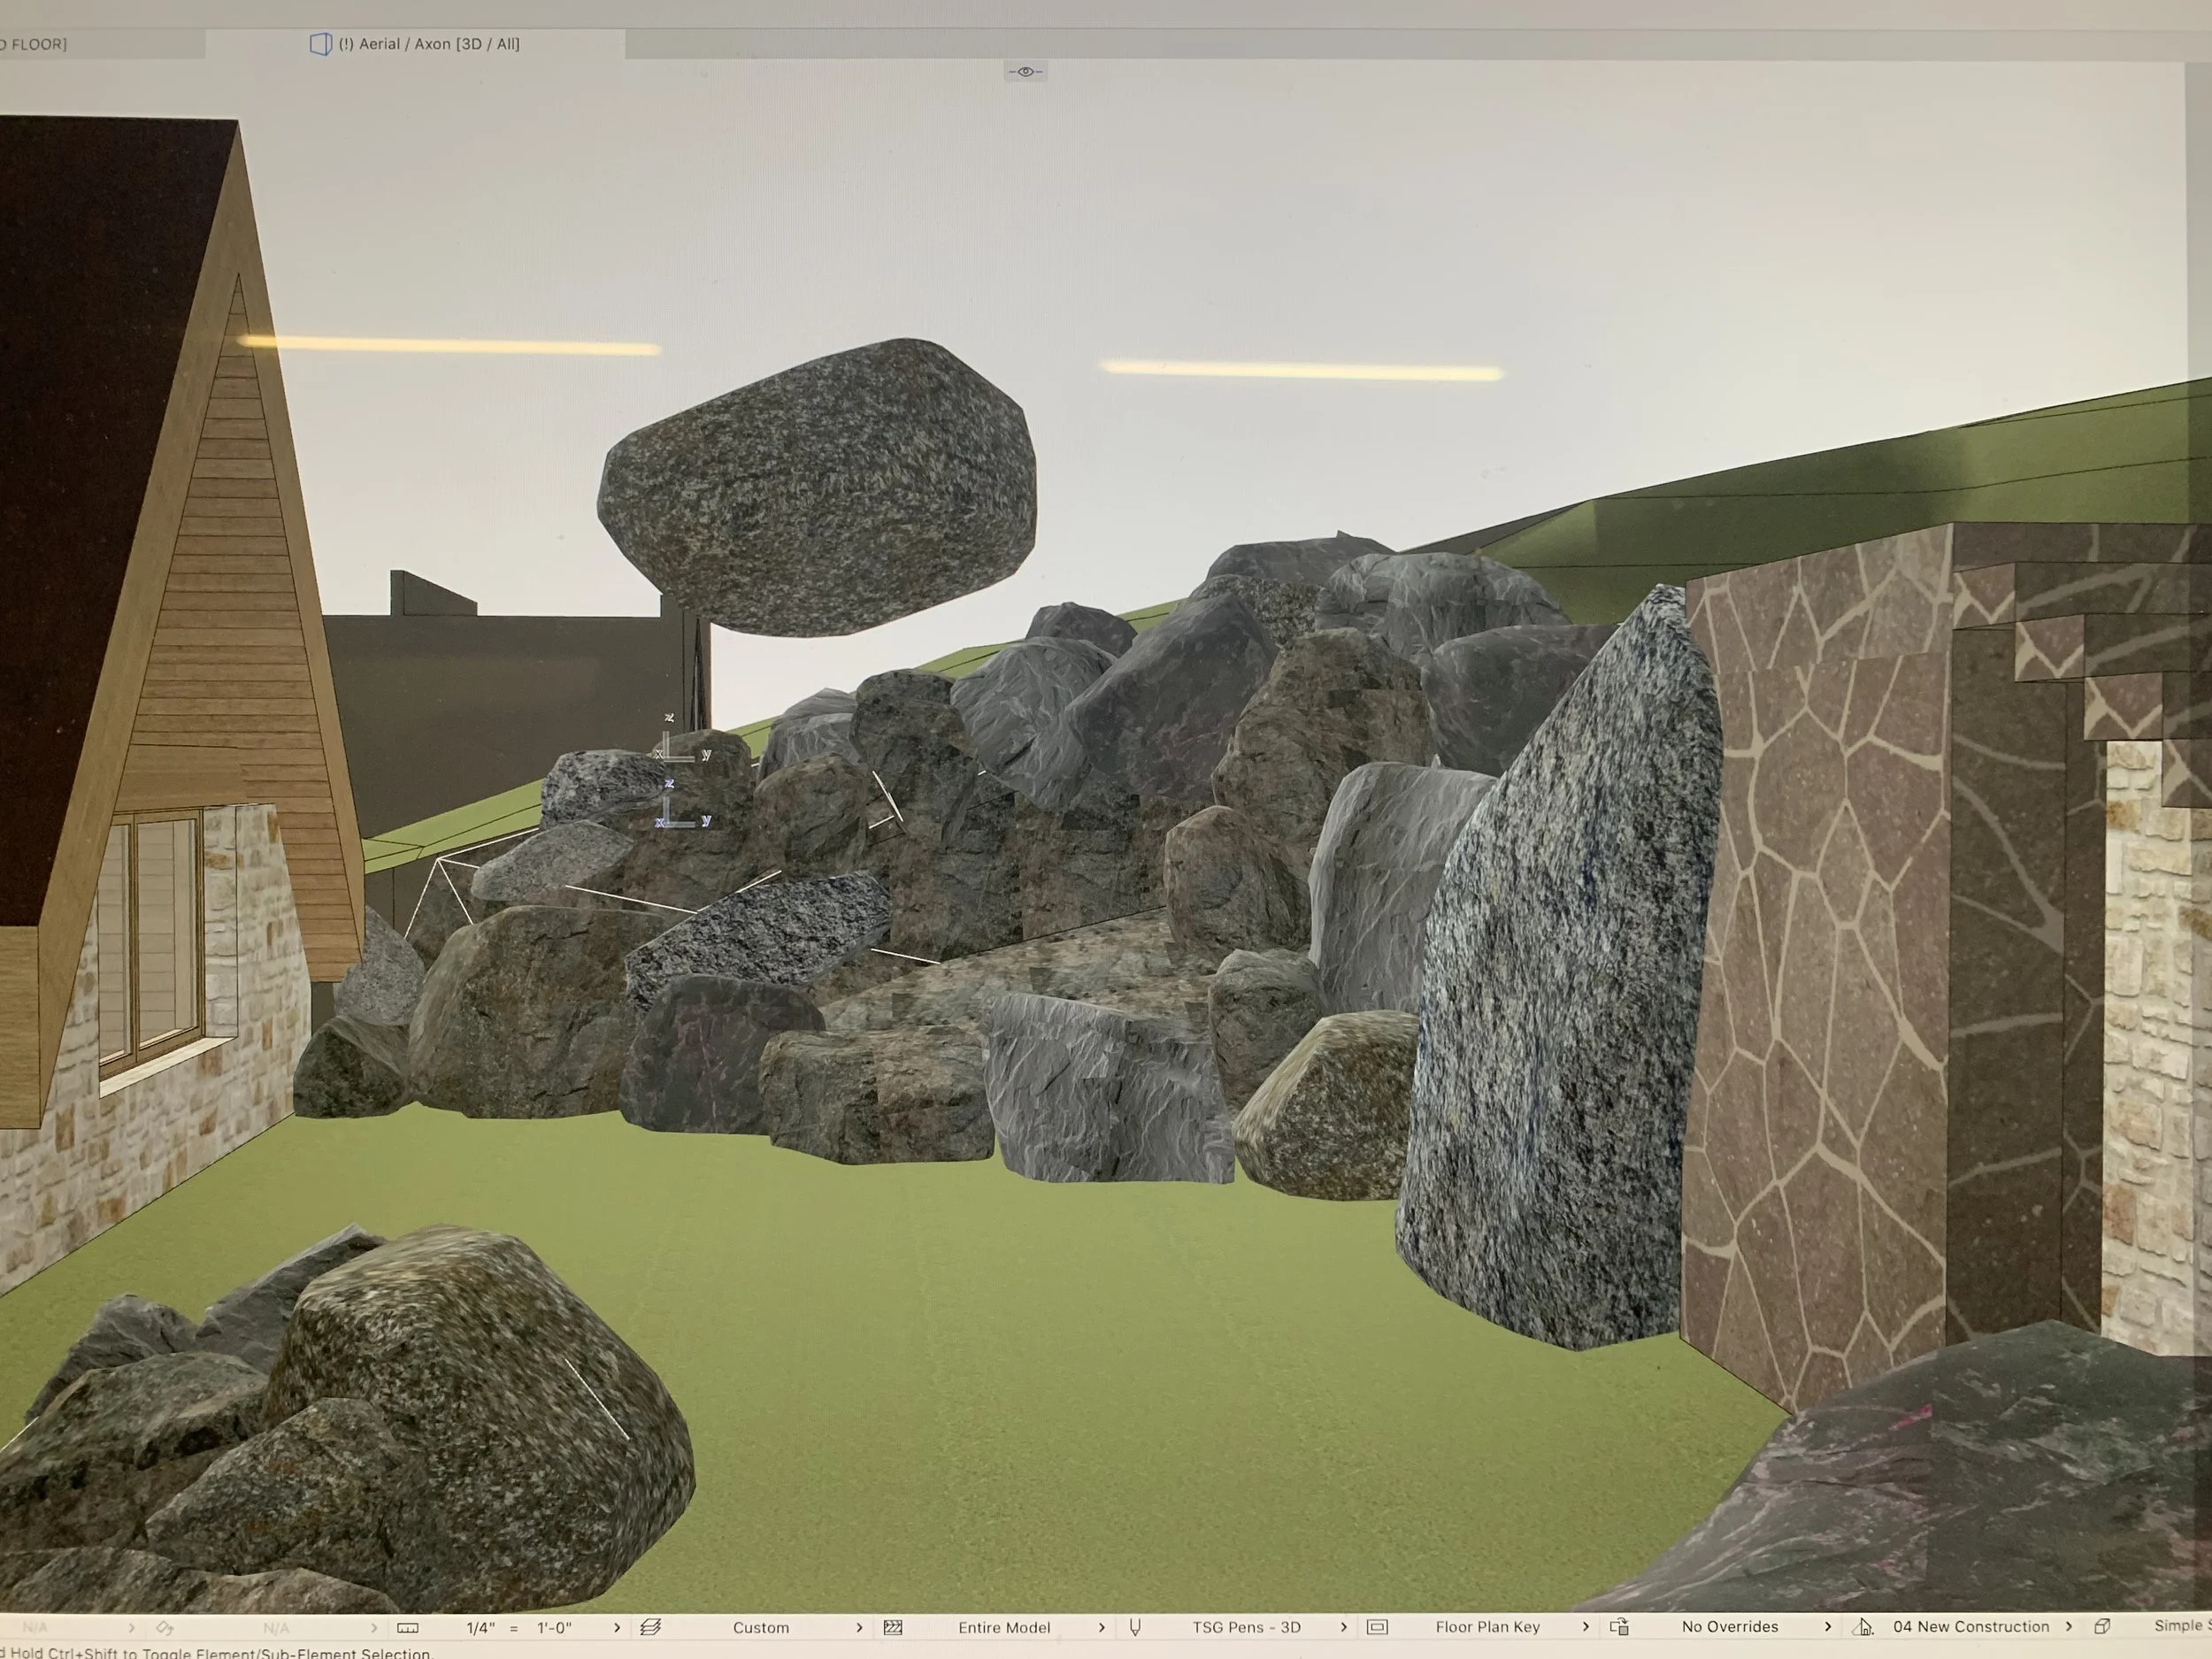Click the scale ruler icon
The height and width of the screenshot is (1659, 2212).
point(407,1627)
